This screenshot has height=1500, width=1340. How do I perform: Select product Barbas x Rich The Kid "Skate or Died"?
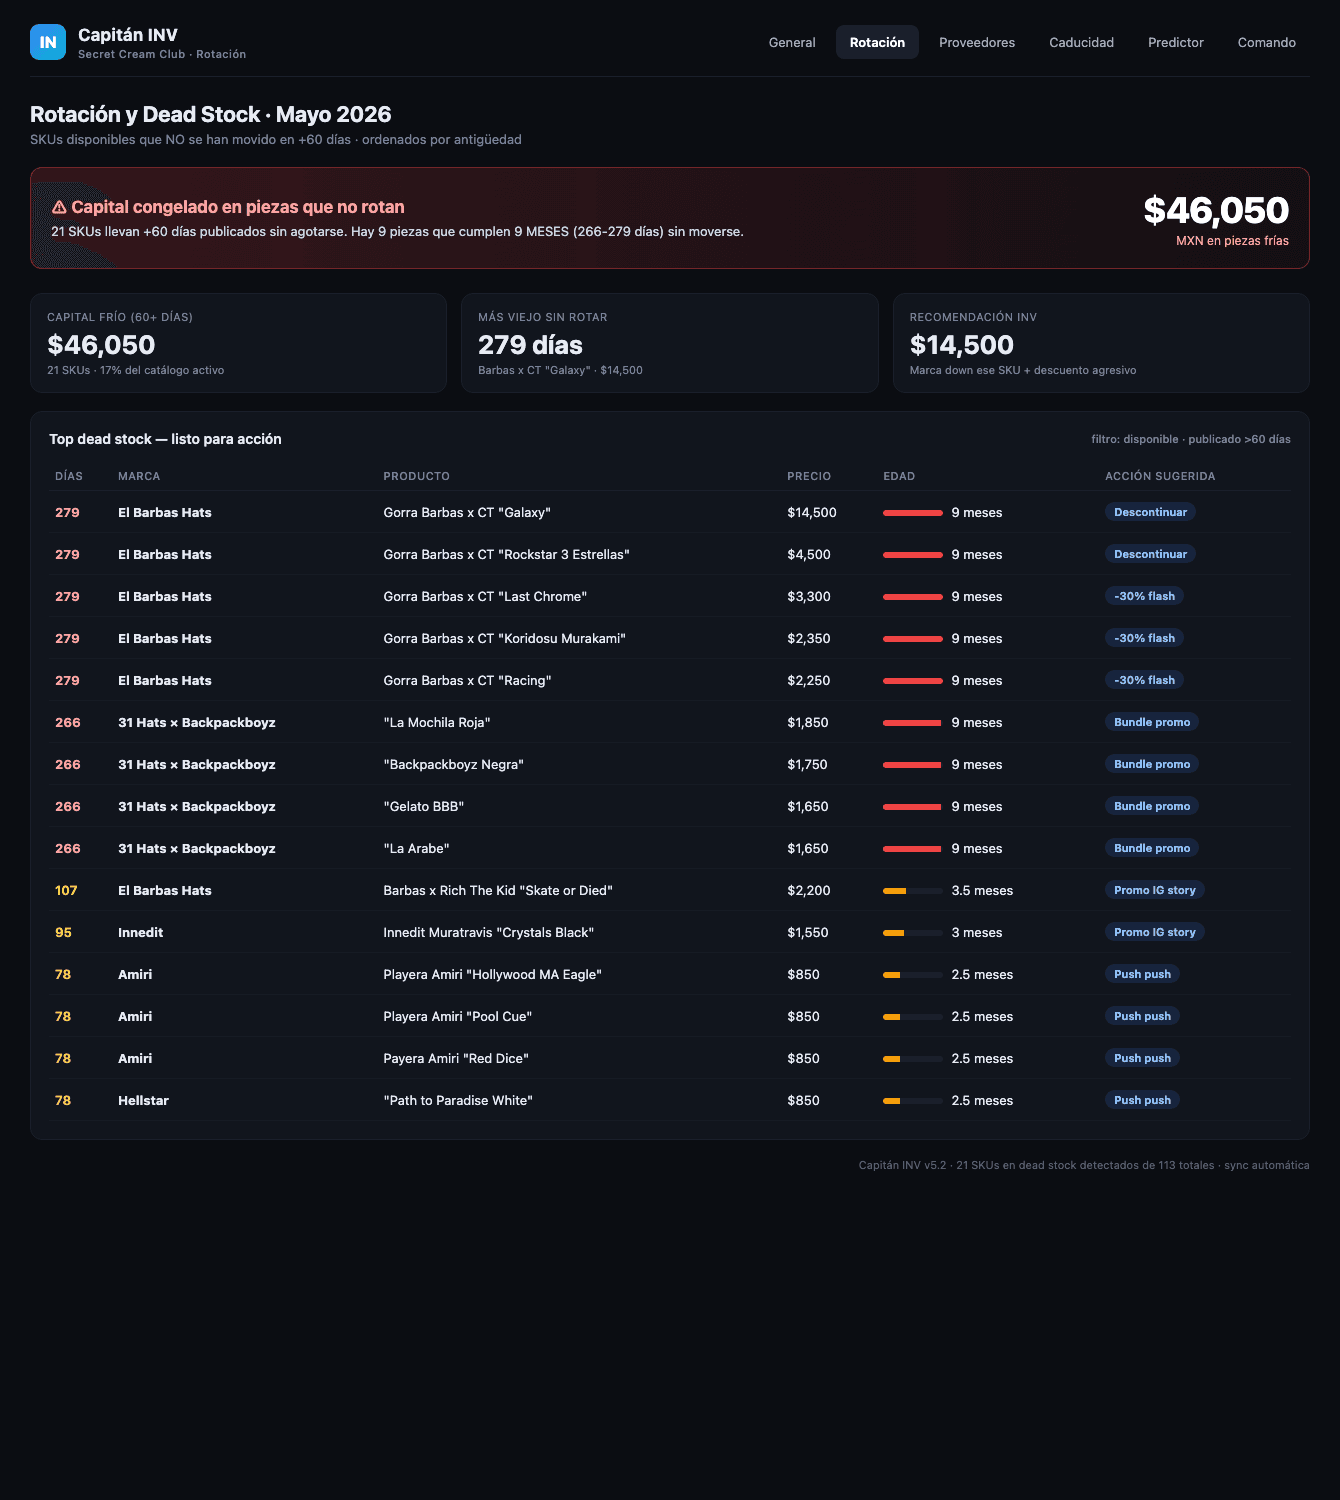click(x=498, y=890)
